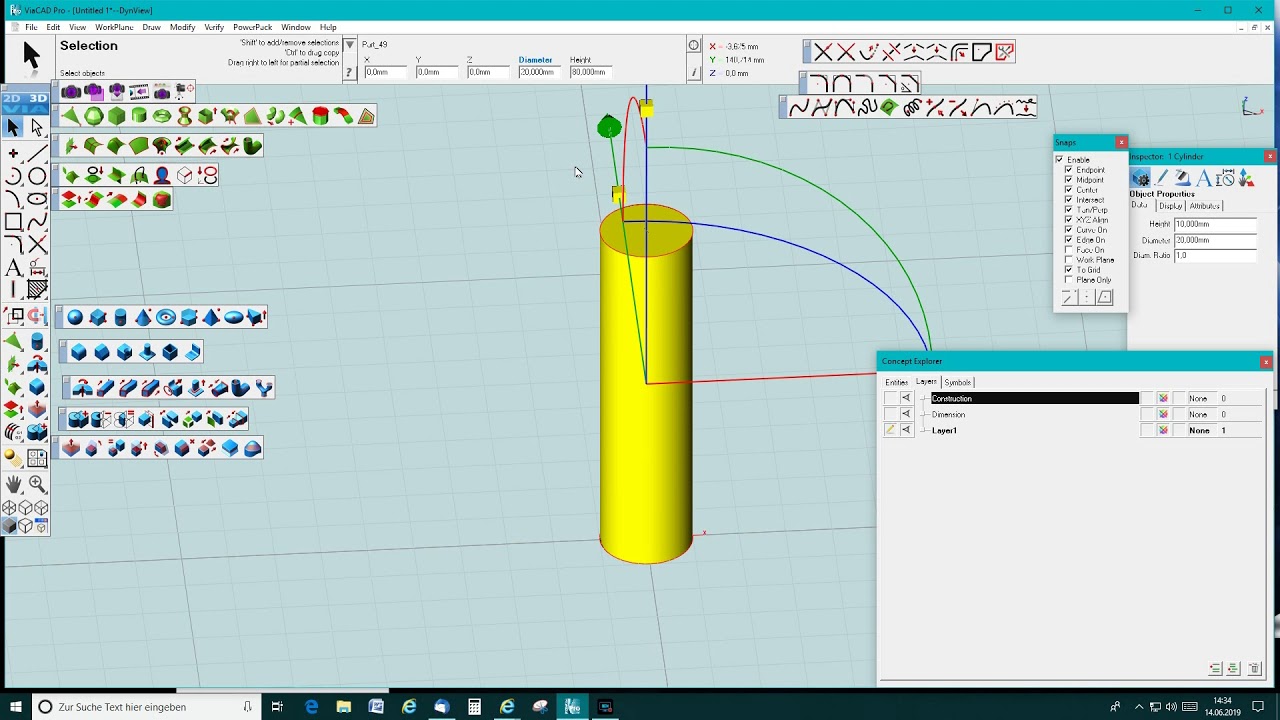Enable the Face On snap
Viewport: 1280px width, 720px height.
1069,250
